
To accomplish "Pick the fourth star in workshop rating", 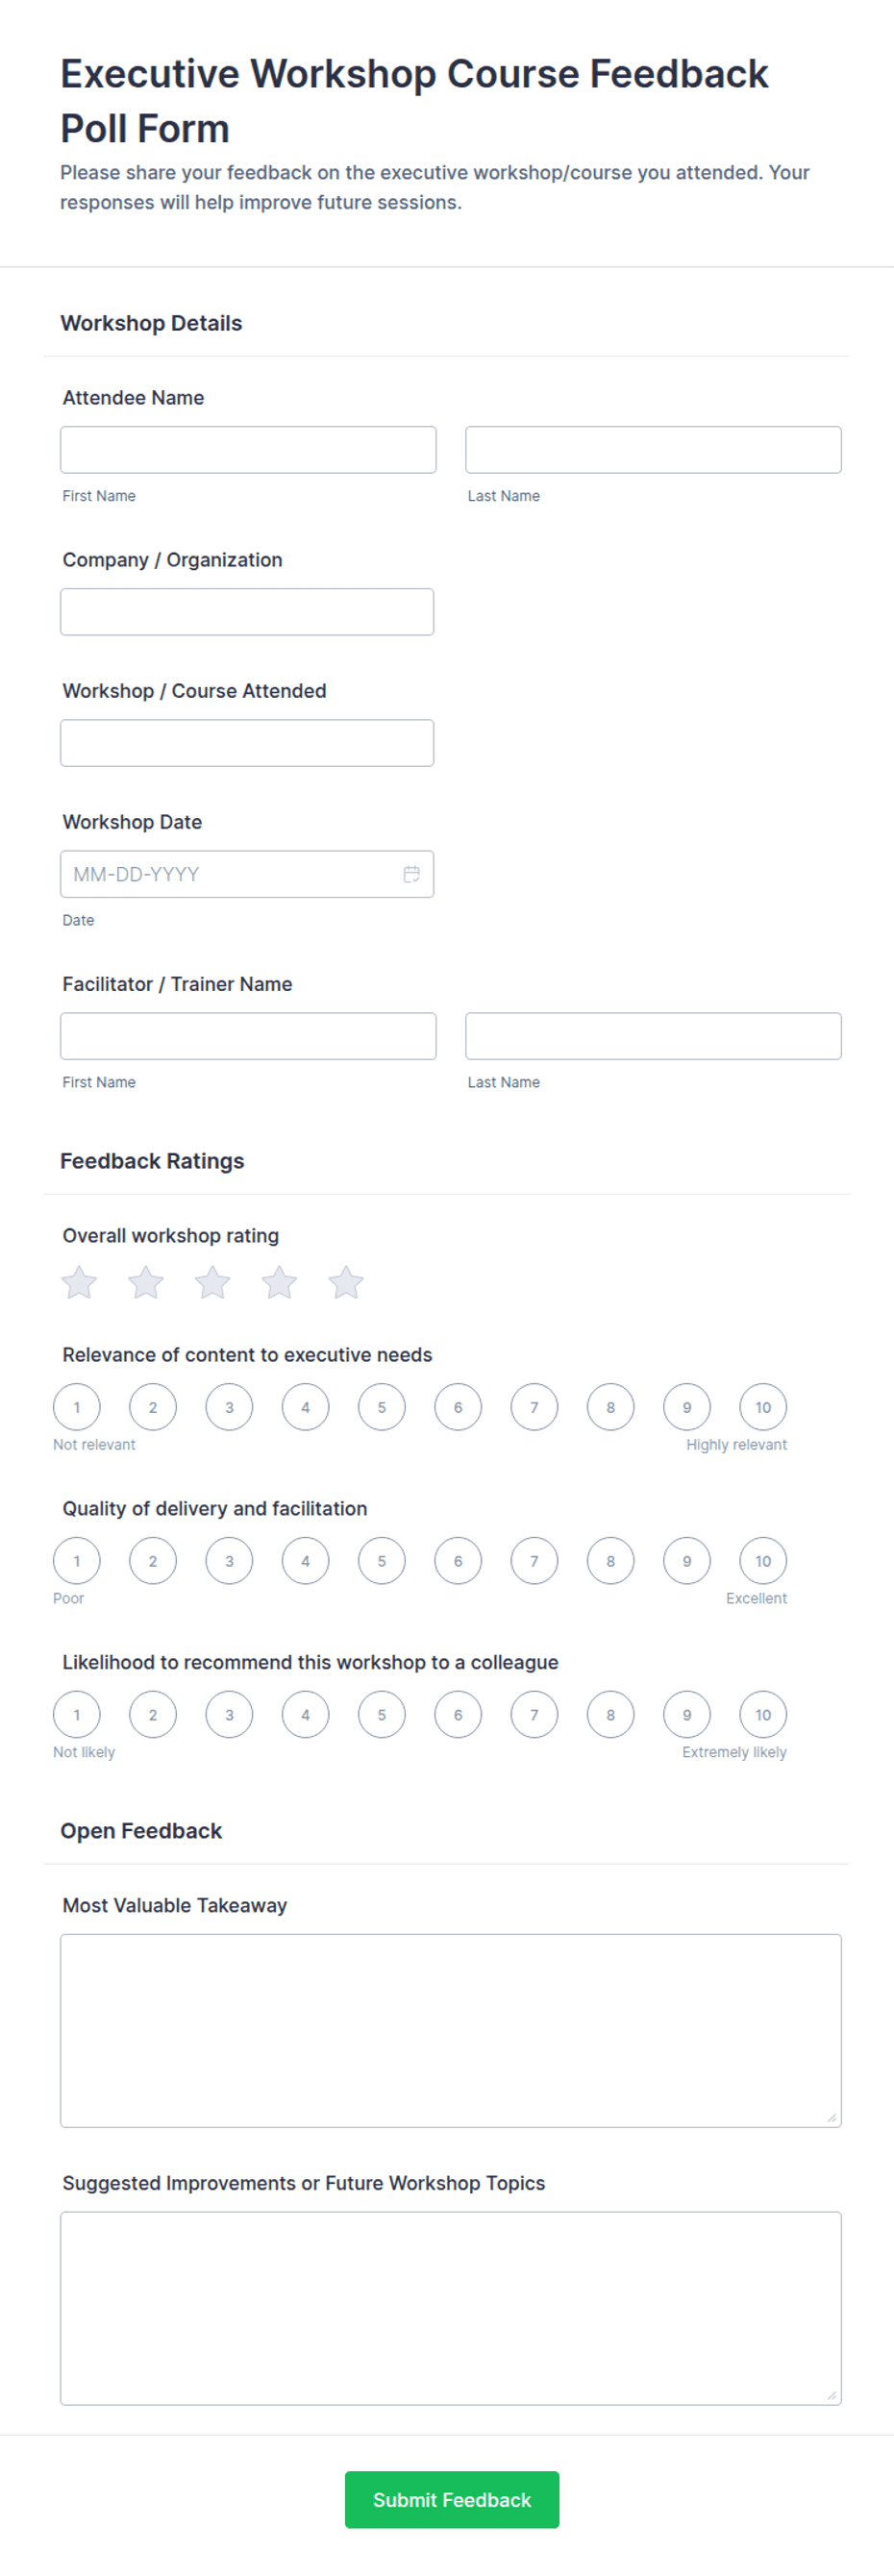I will [x=279, y=1282].
